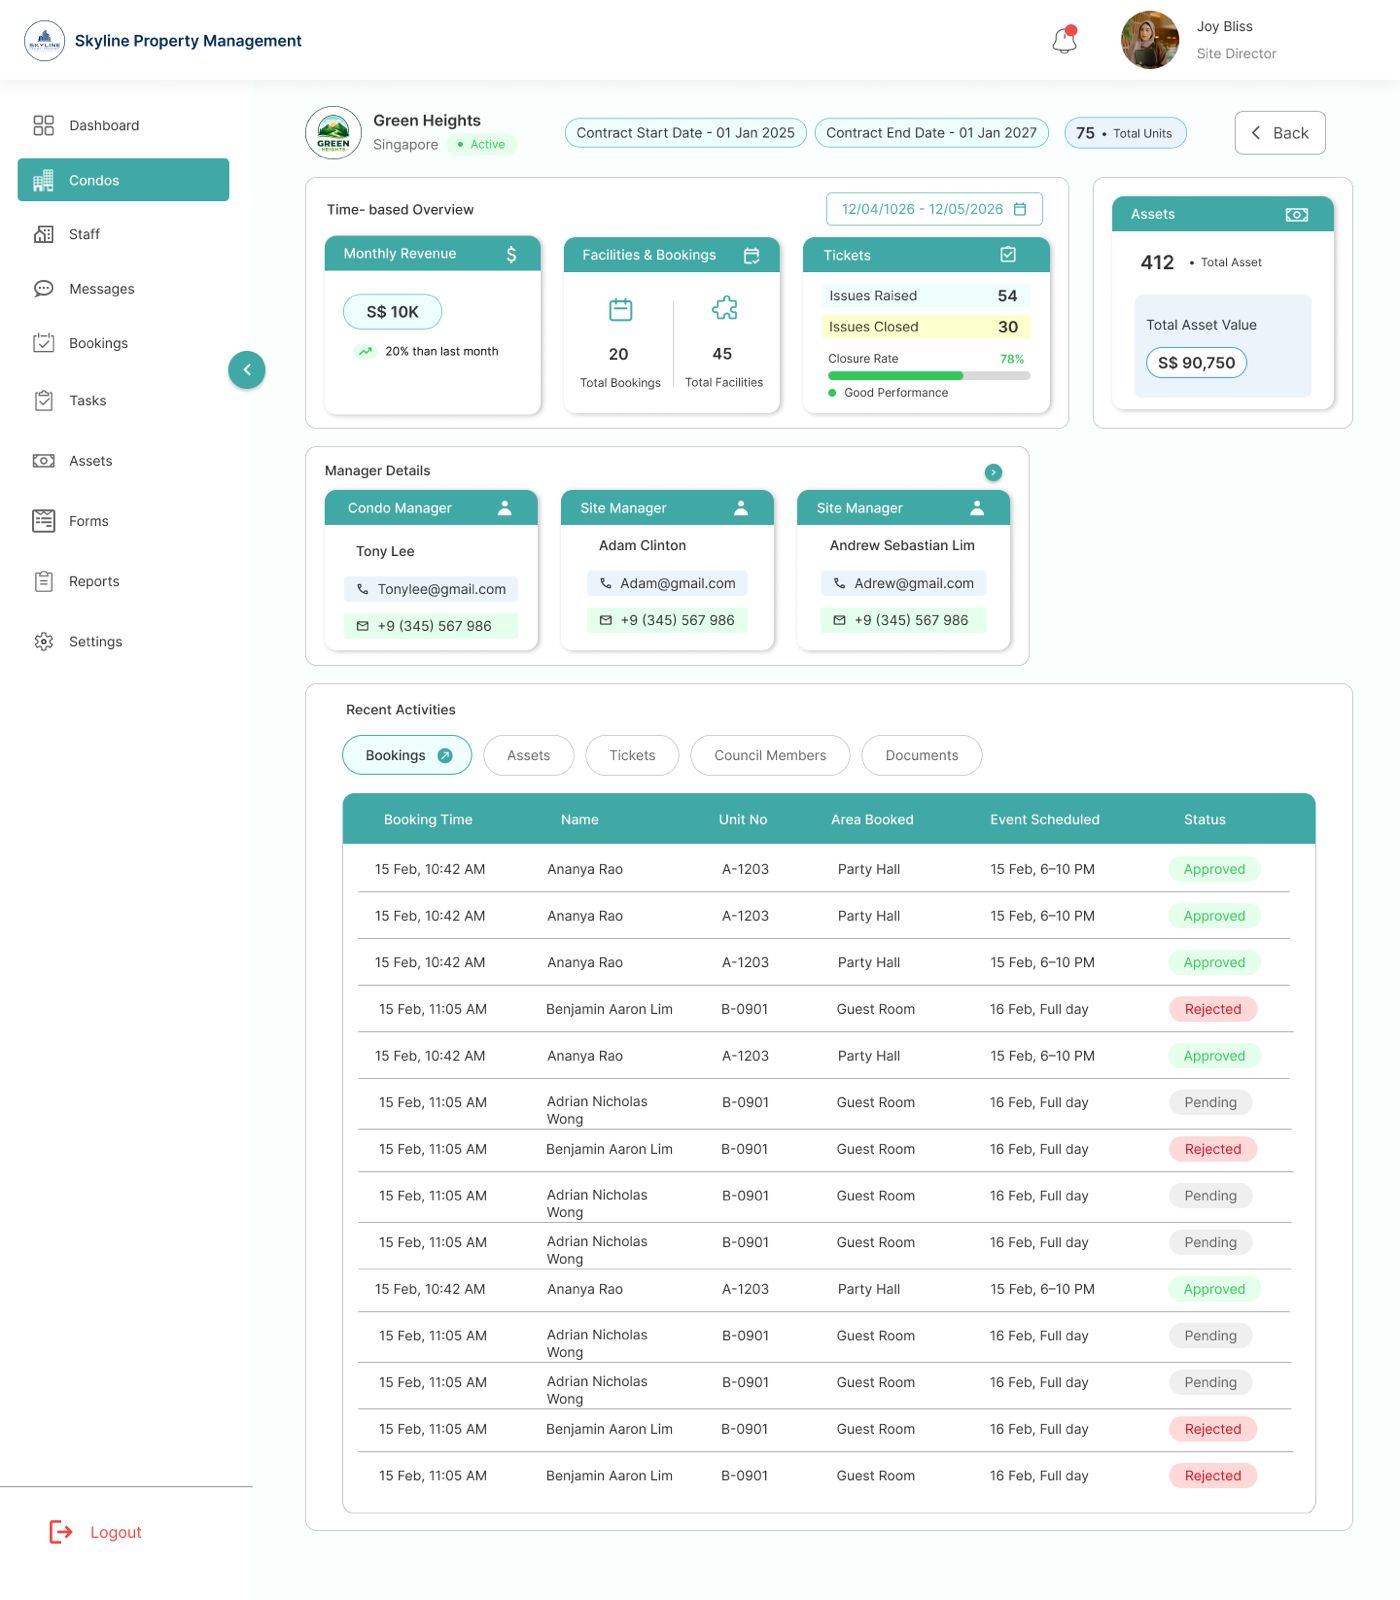Click the Green Heights condo logo
This screenshot has height=1600, width=1400.
click(333, 132)
